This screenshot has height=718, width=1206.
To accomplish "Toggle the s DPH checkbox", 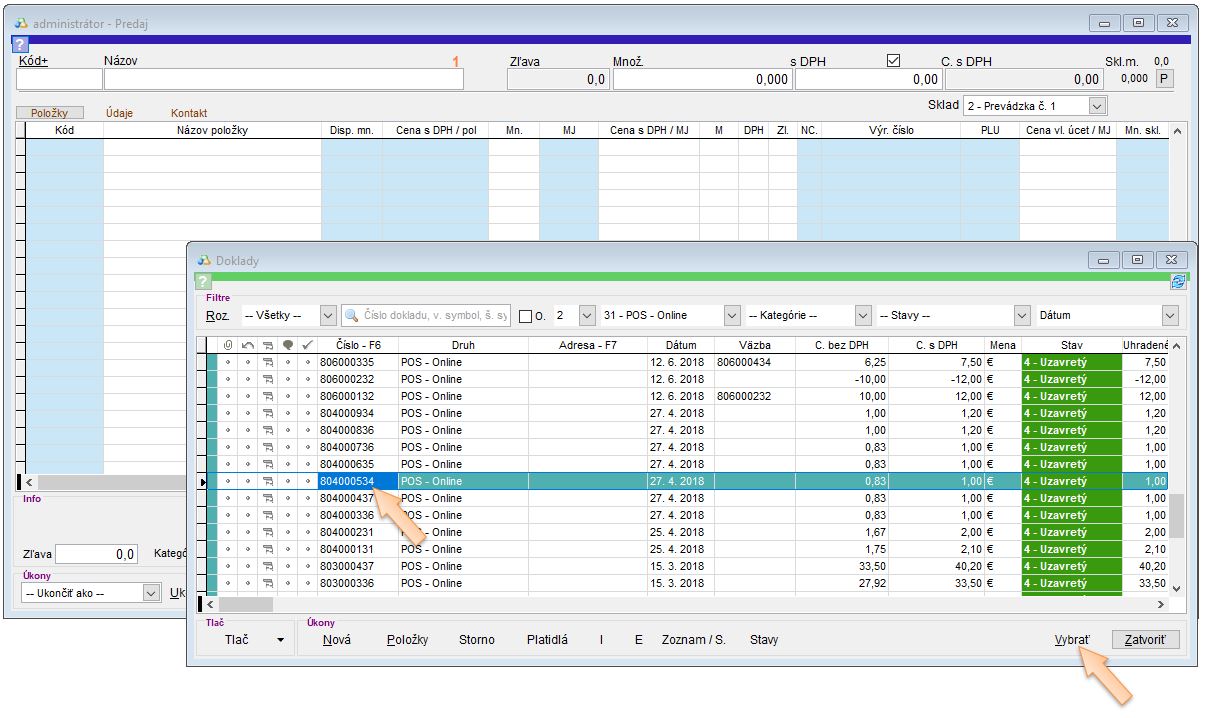I will (893, 61).
